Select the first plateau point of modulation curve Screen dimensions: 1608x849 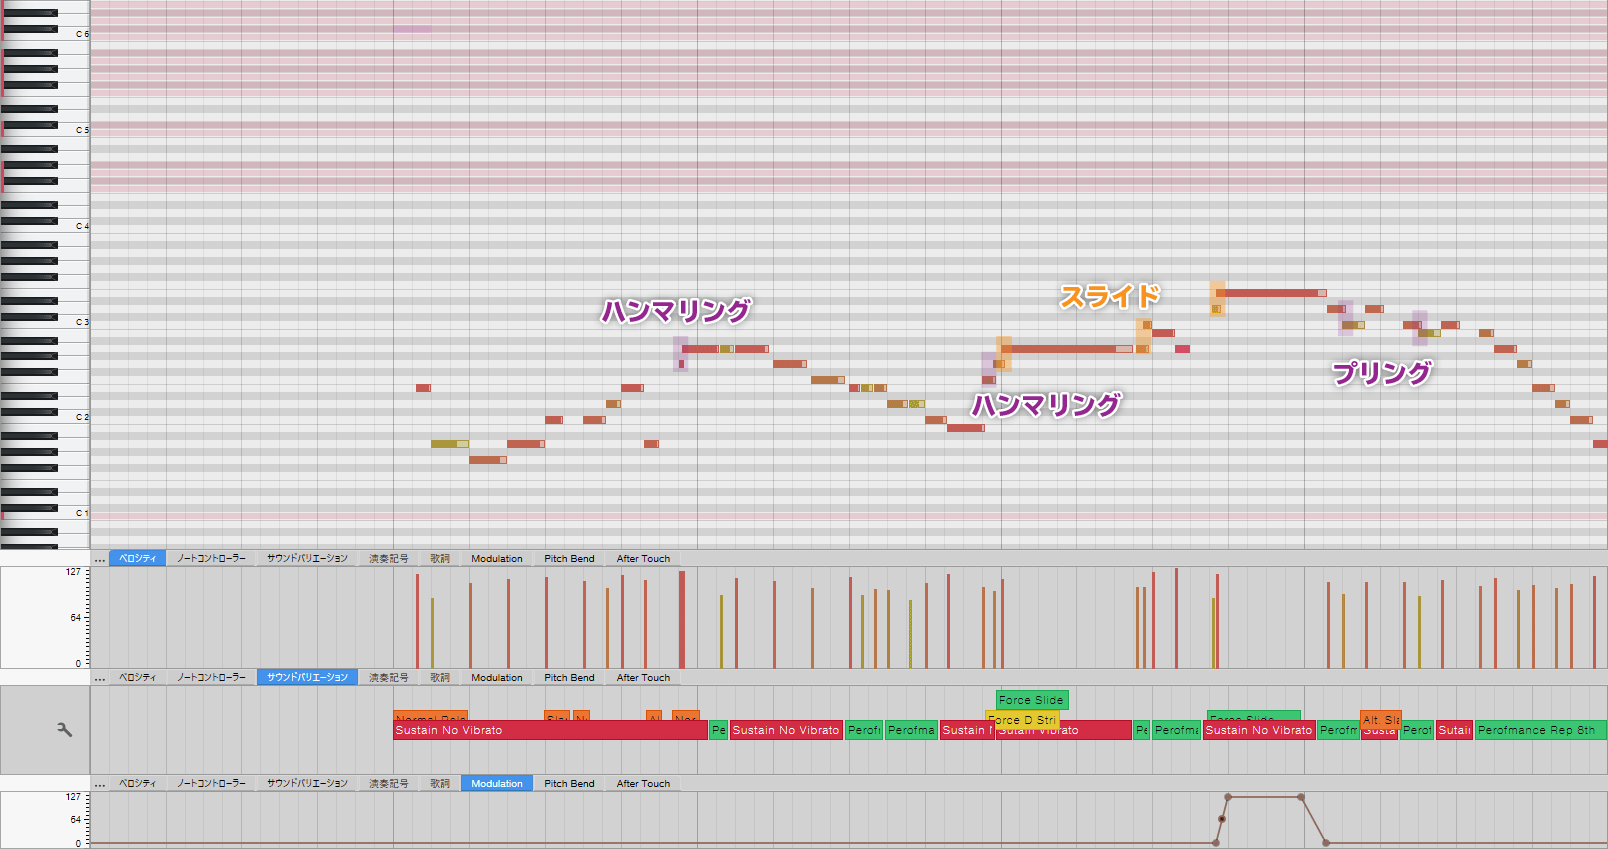click(1228, 797)
